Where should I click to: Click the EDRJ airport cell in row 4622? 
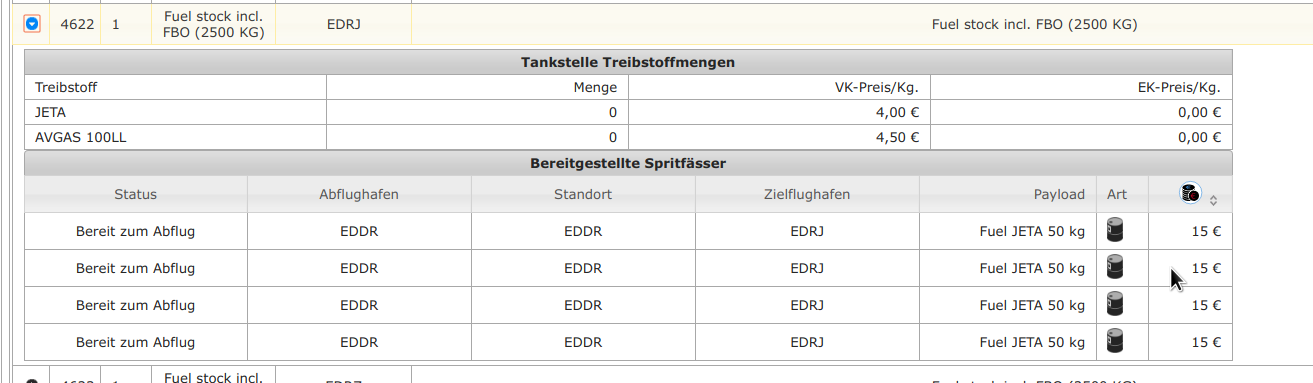point(343,24)
